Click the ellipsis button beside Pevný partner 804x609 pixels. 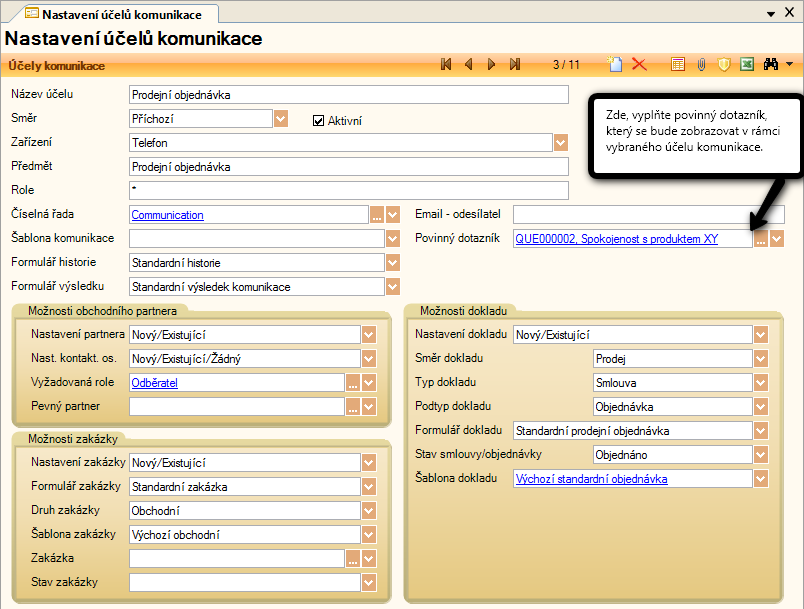pyautogui.click(x=352, y=407)
